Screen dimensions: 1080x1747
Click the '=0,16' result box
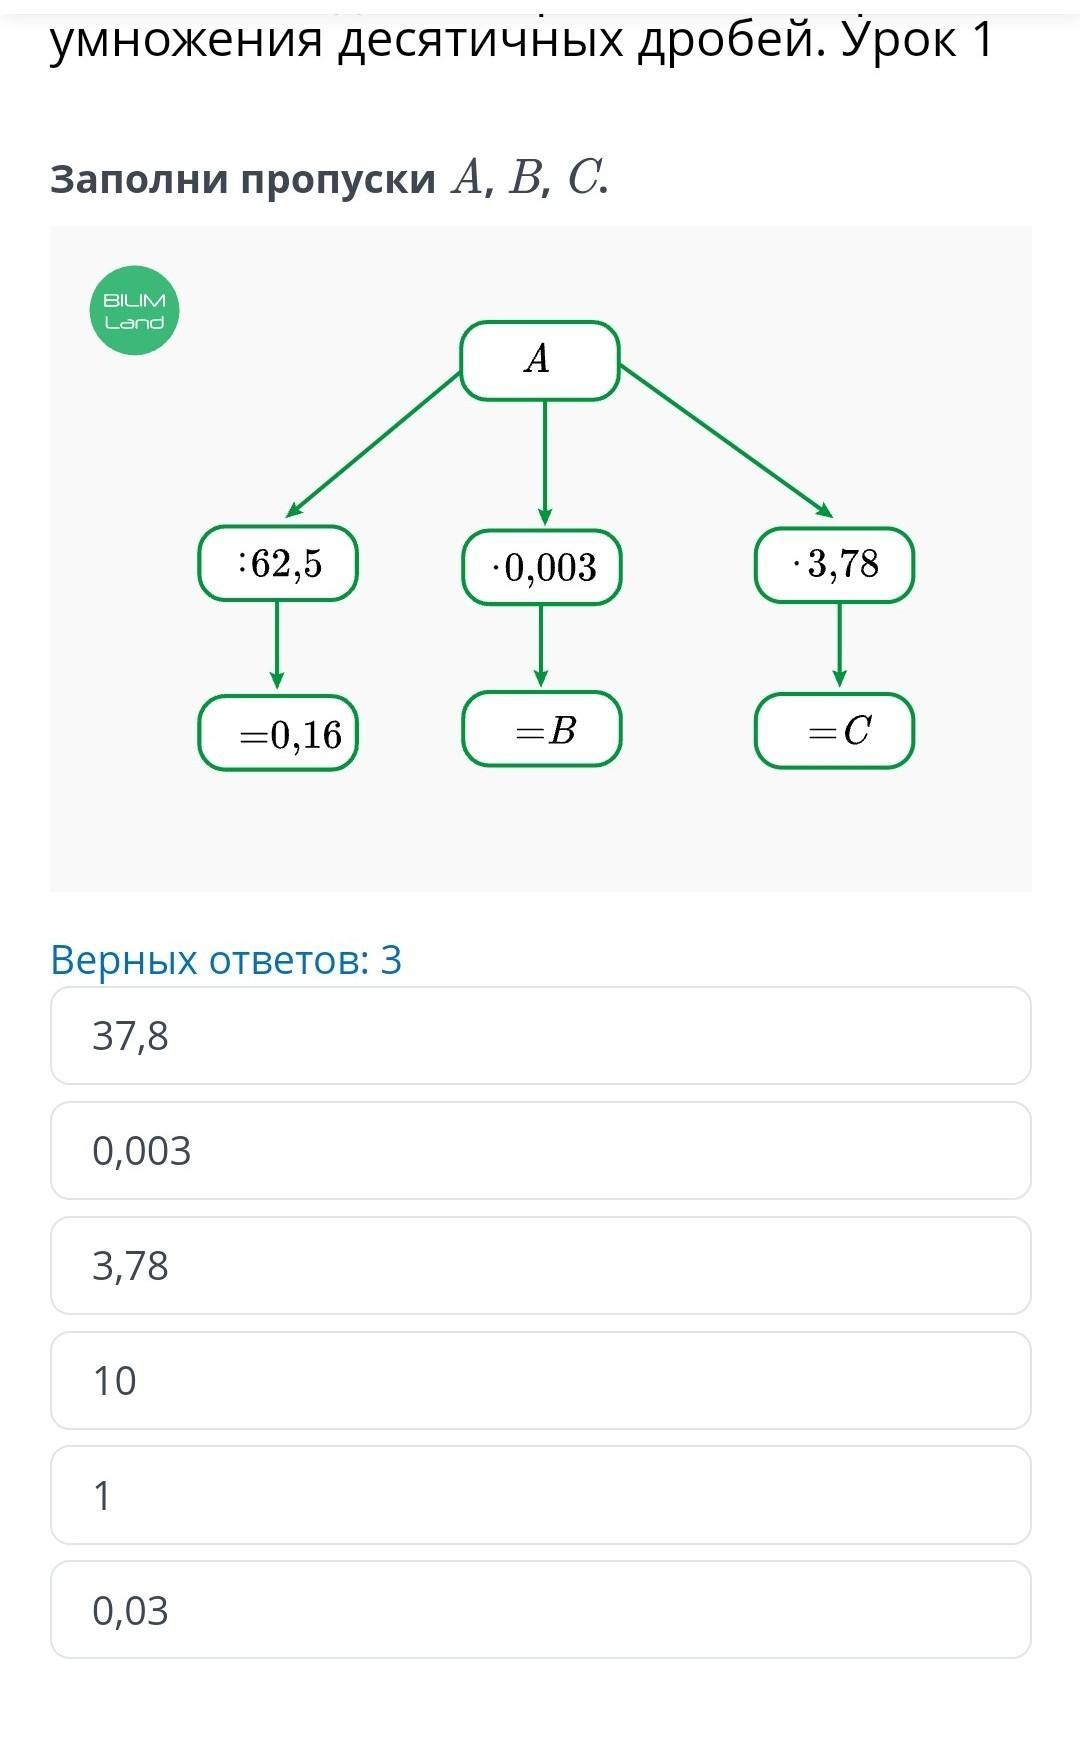278,735
